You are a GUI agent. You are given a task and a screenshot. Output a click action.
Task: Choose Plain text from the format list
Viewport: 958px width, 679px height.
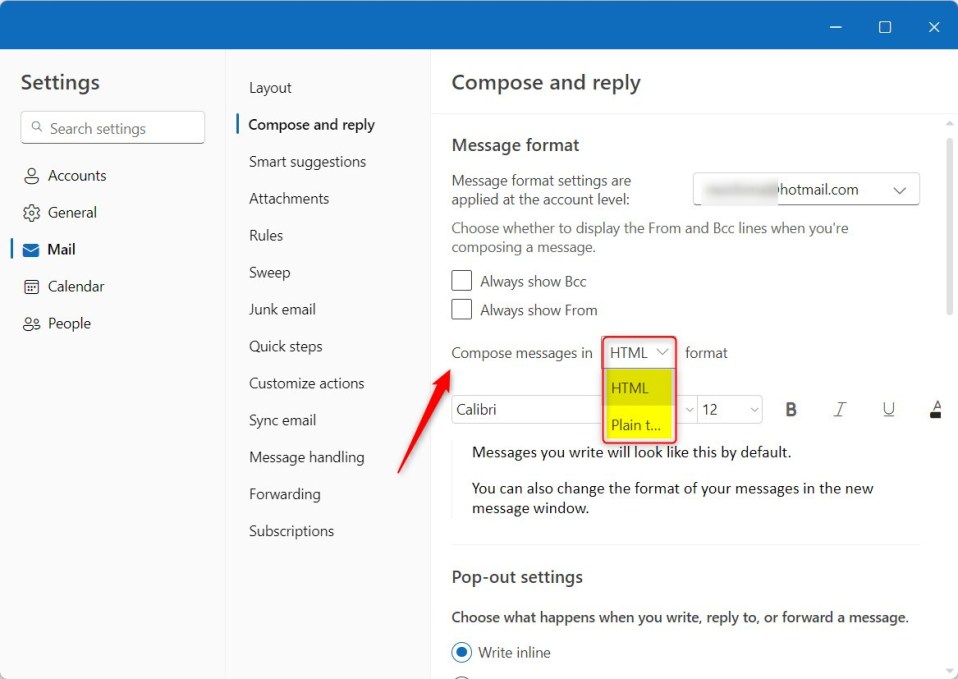639,424
